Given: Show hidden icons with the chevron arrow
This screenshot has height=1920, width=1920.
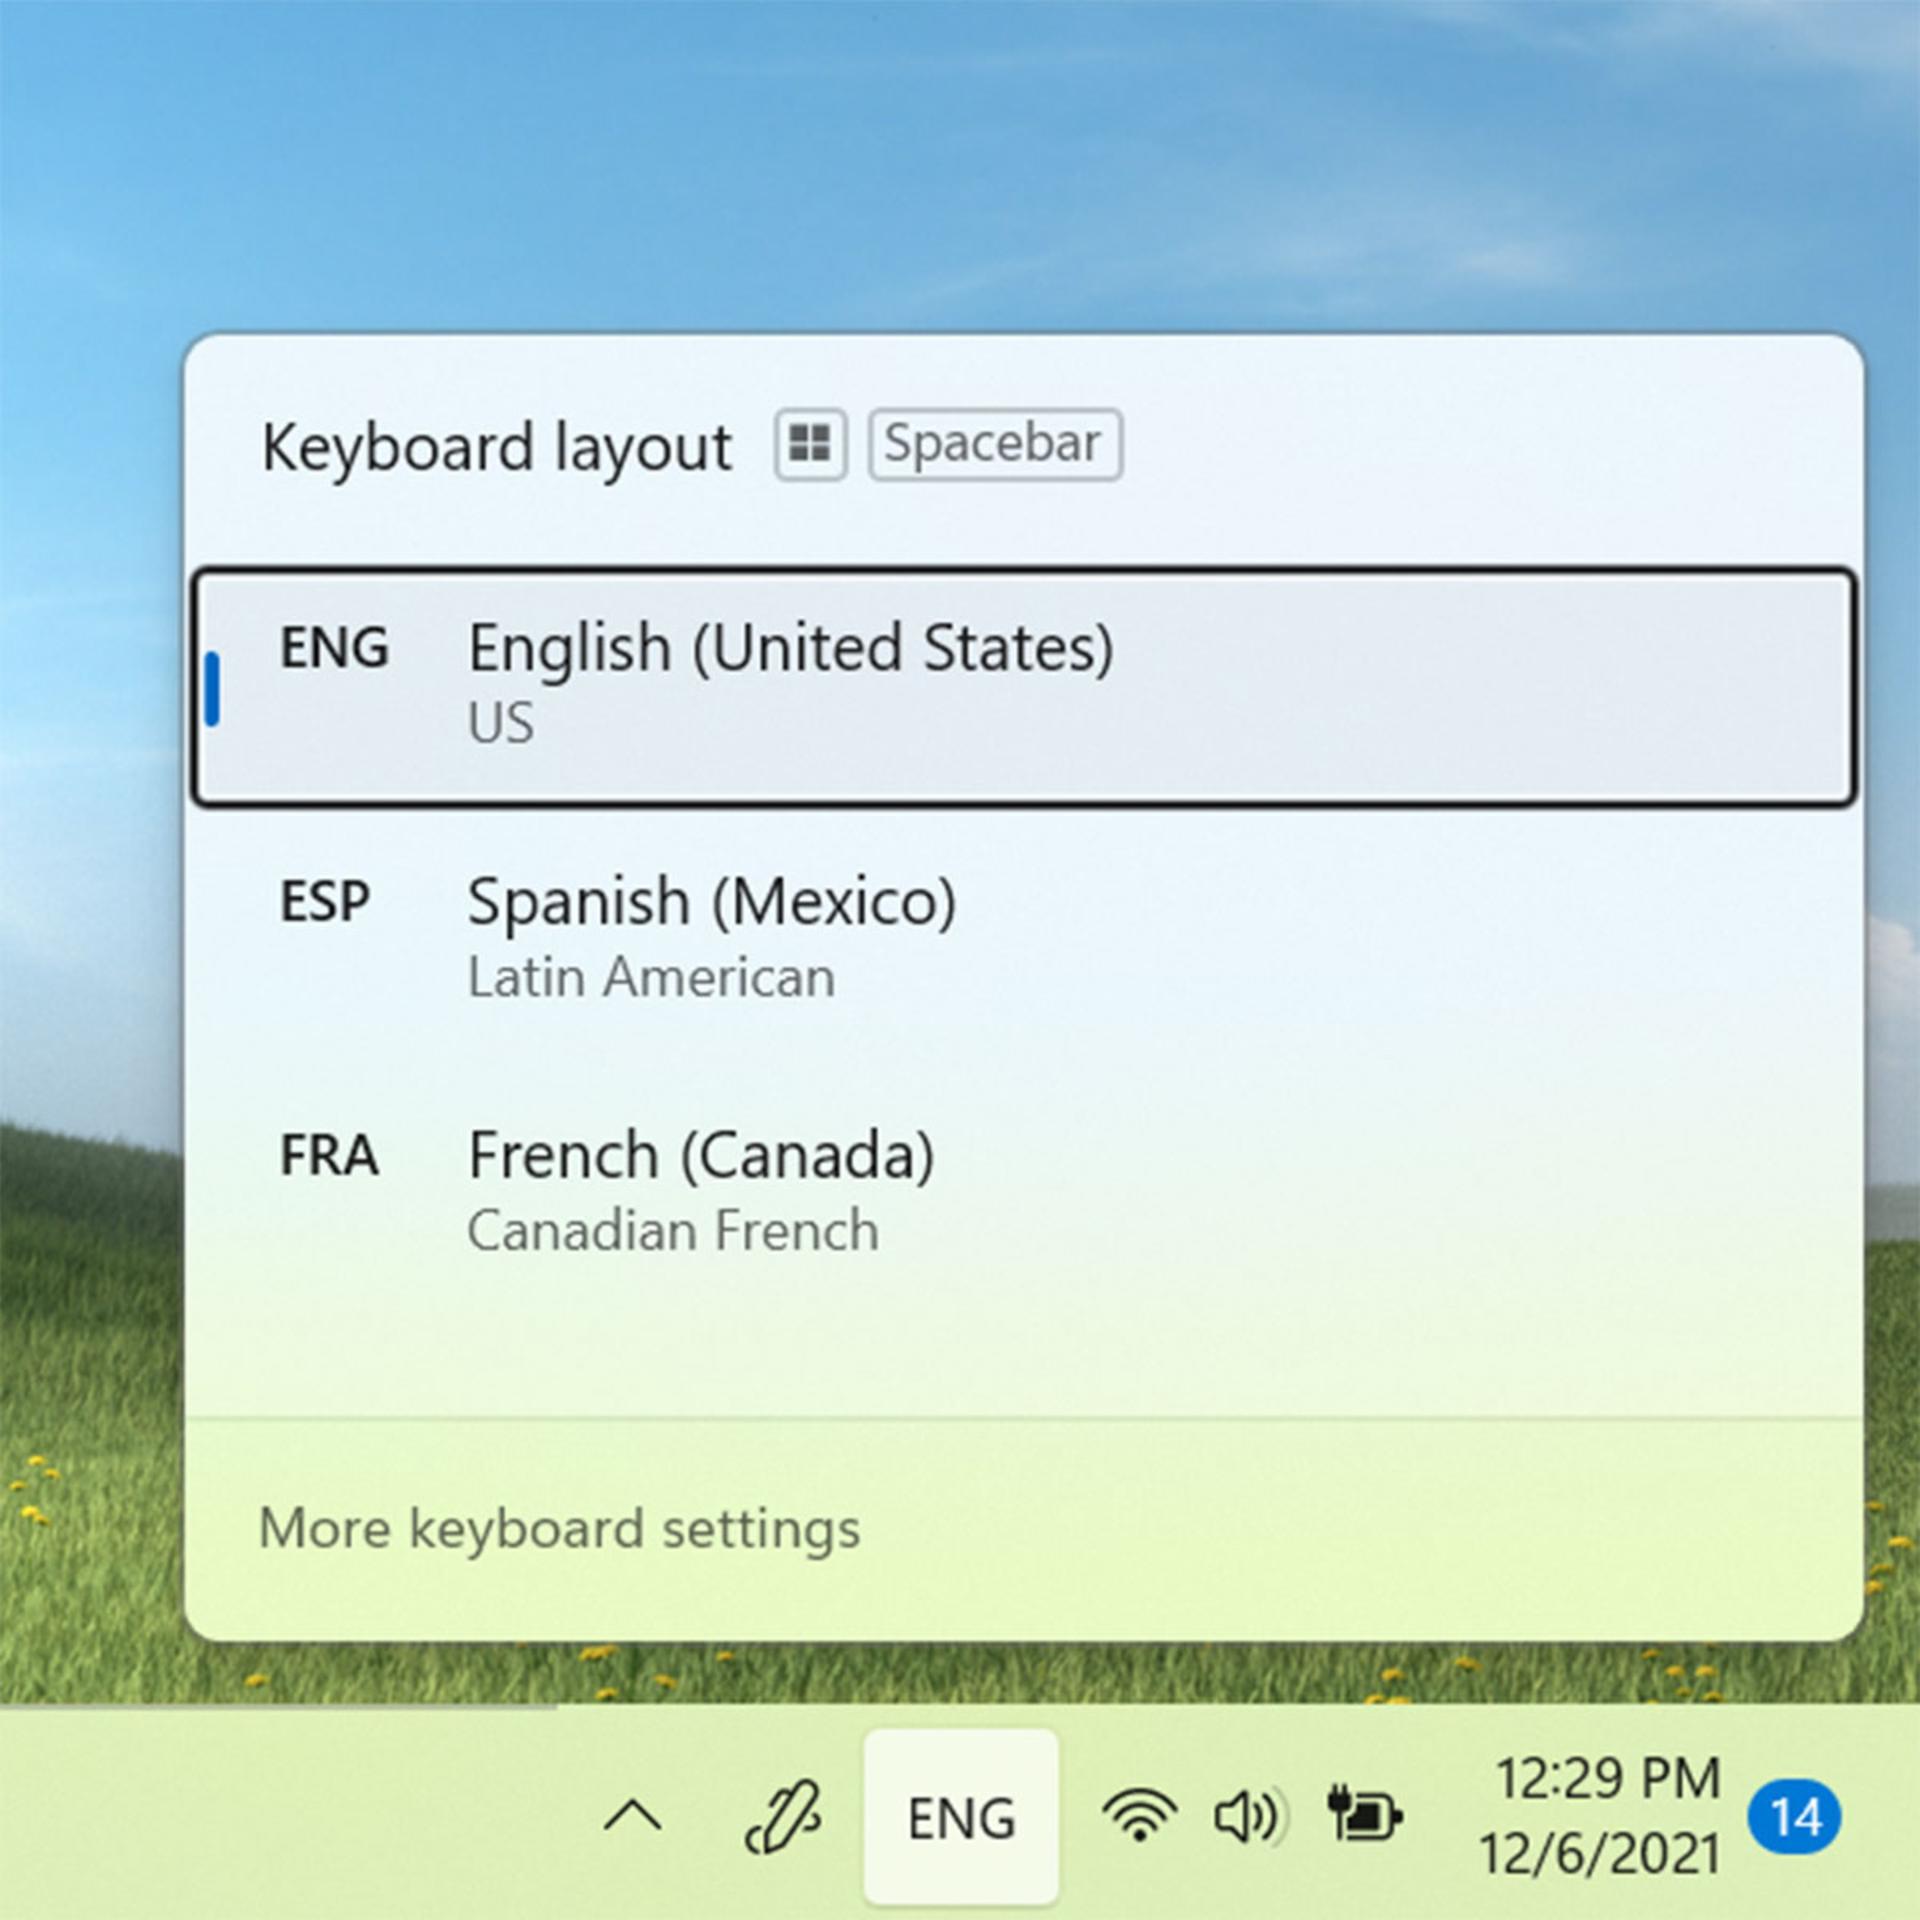Looking at the screenshot, I should point(633,1816).
